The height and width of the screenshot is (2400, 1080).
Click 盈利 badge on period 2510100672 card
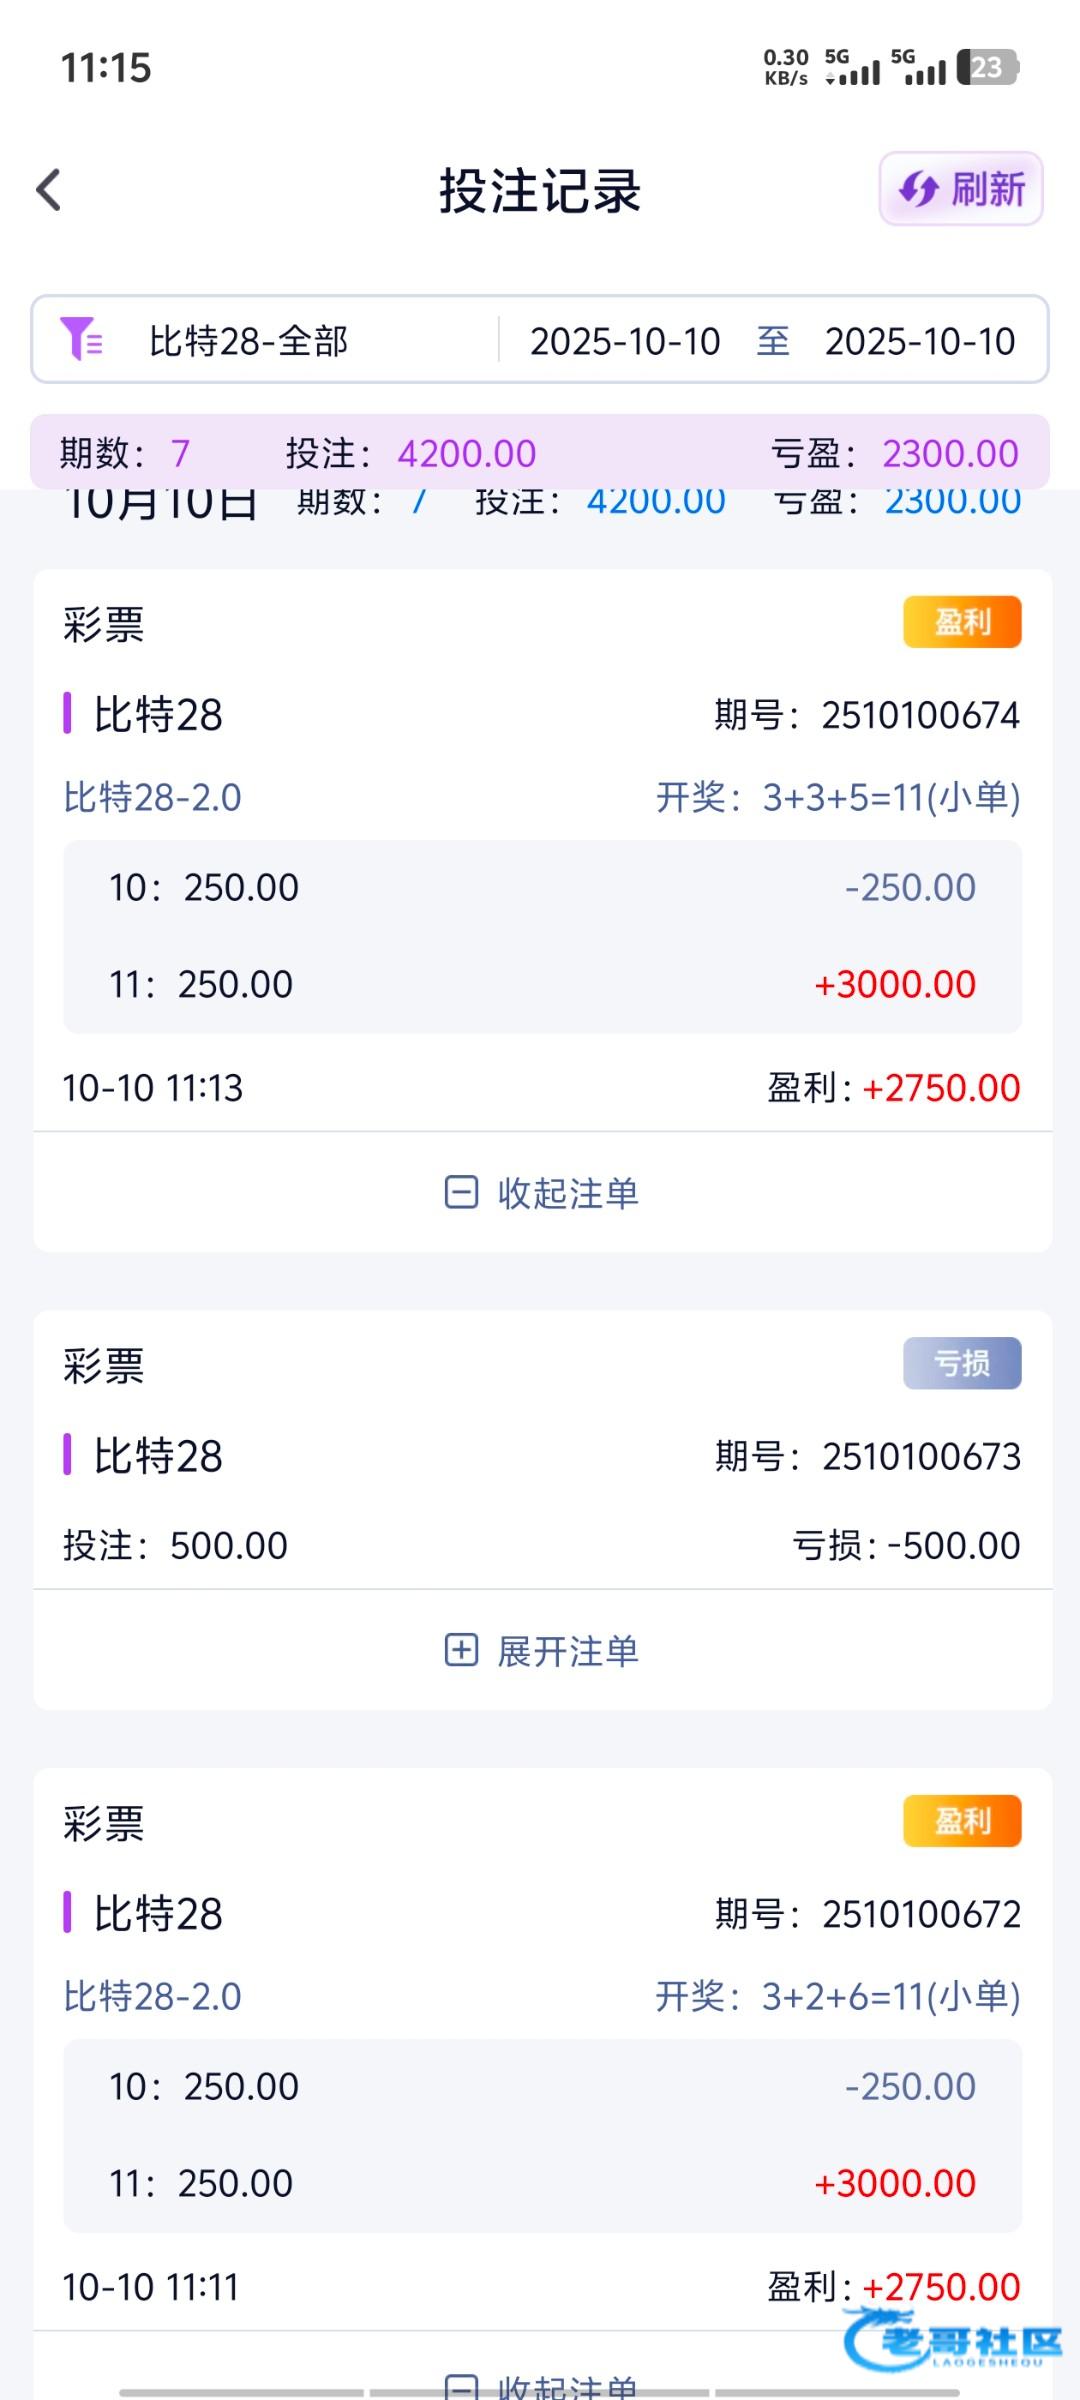(962, 1821)
